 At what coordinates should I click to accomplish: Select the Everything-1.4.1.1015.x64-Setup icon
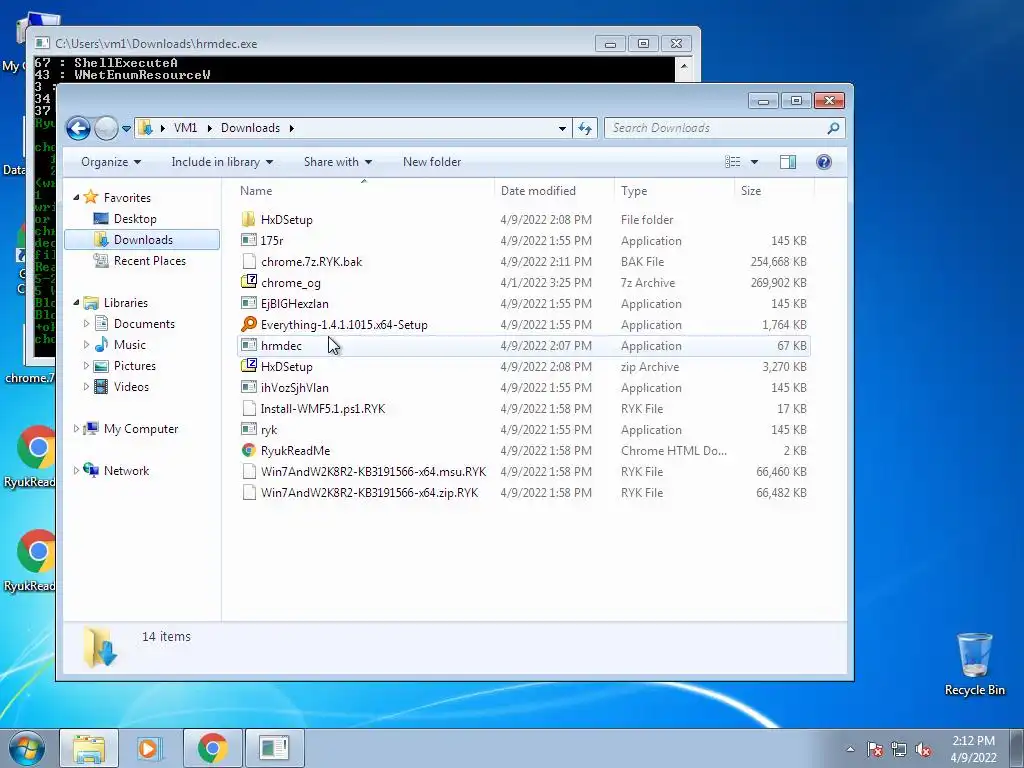pyautogui.click(x=249, y=324)
